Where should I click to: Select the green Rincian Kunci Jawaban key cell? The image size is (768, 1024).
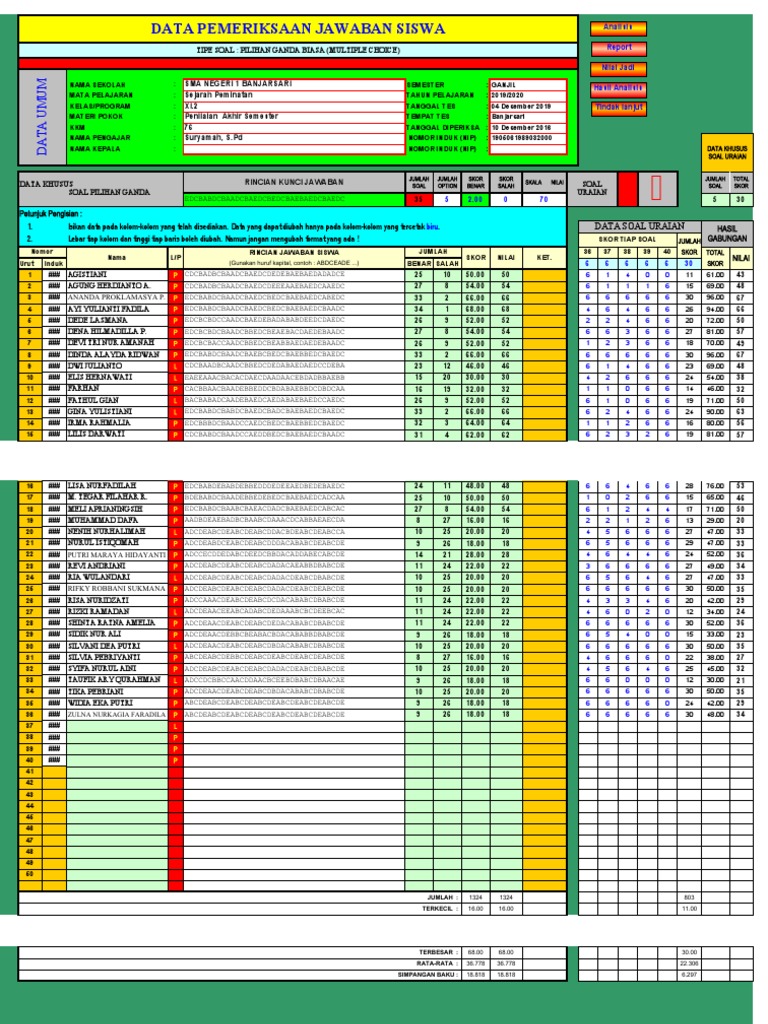pyautogui.click(x=294, y=199)
